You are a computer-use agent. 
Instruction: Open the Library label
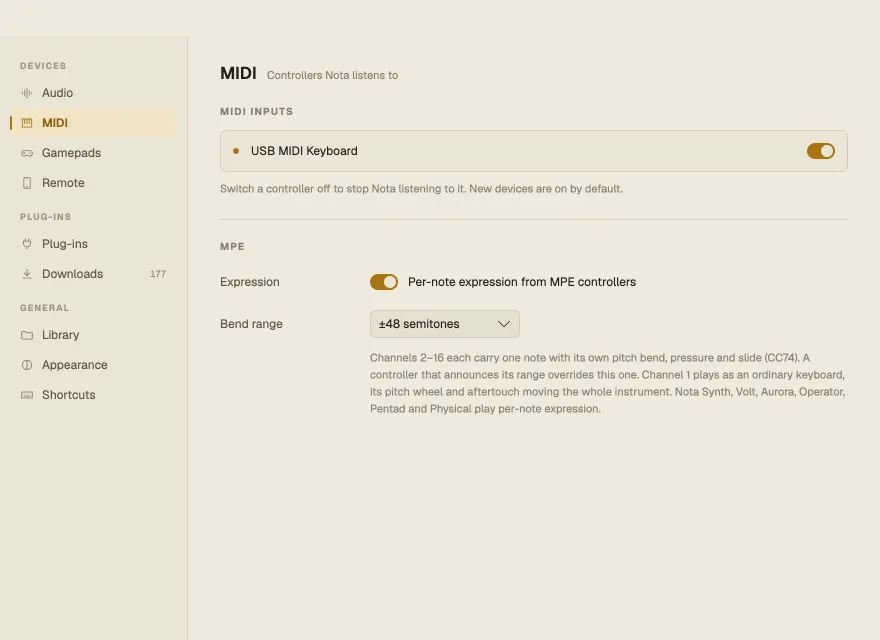61,335
